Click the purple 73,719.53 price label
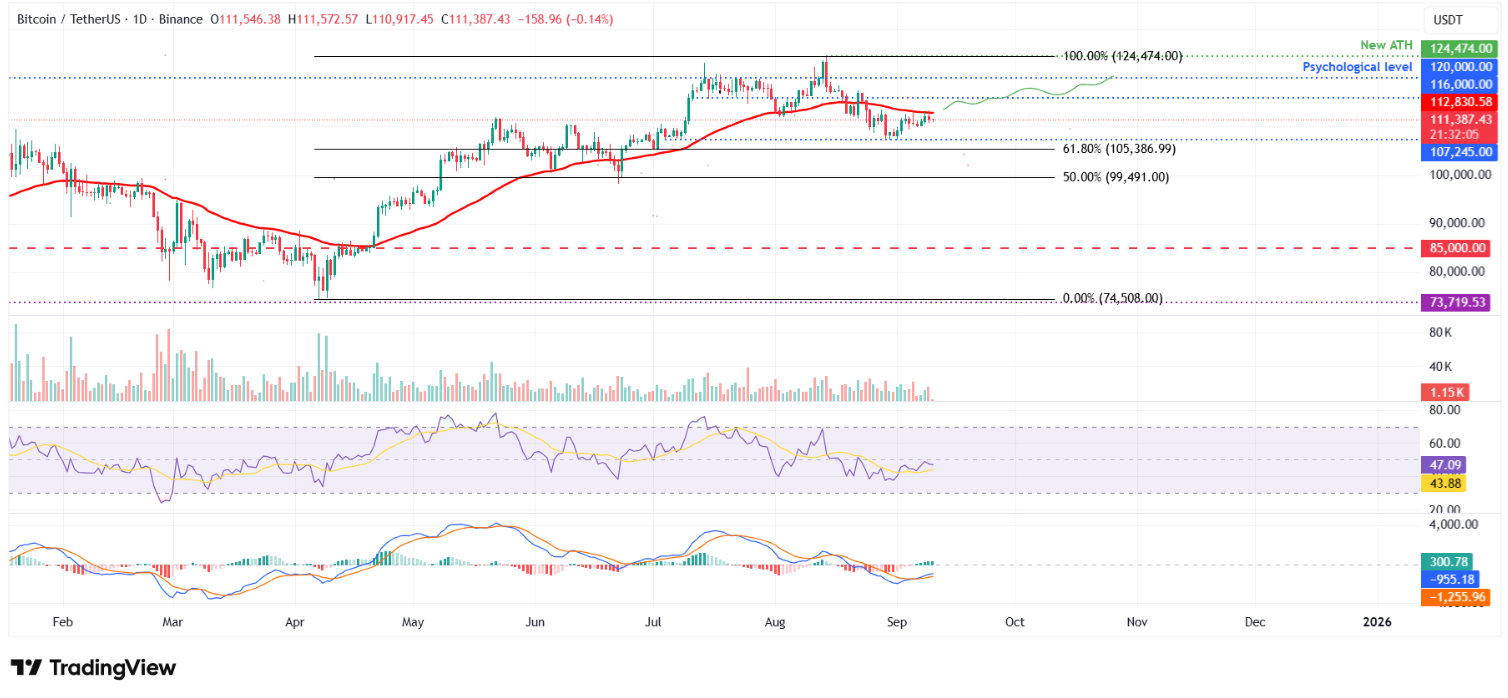1508x698 pixels. 1461,302
